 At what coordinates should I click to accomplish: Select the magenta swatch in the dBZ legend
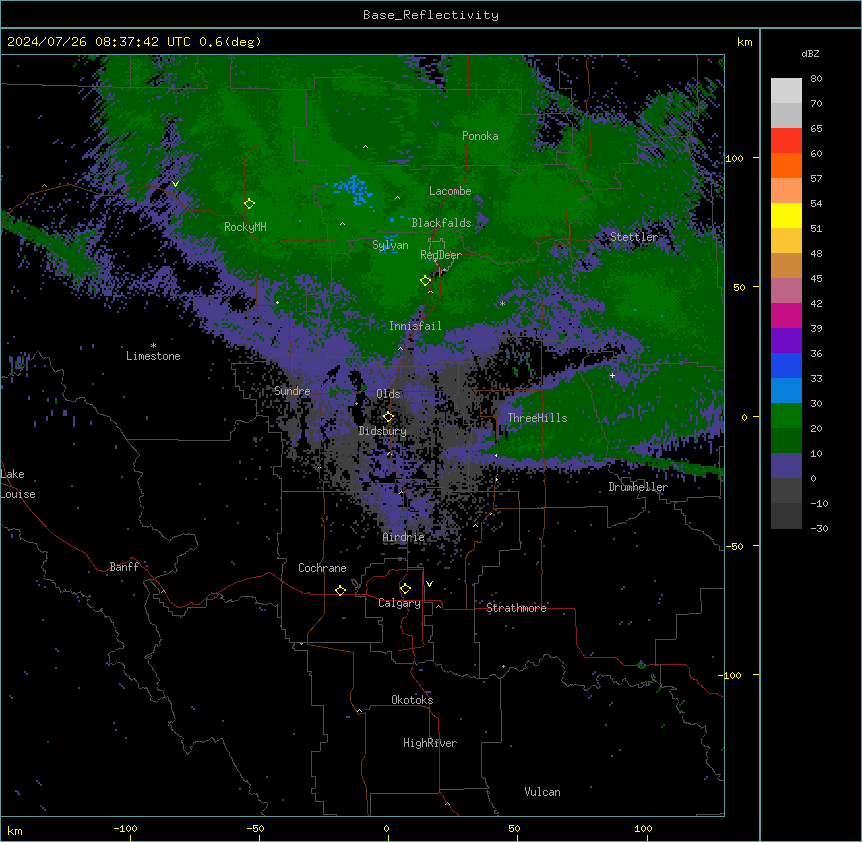point(786,315)
